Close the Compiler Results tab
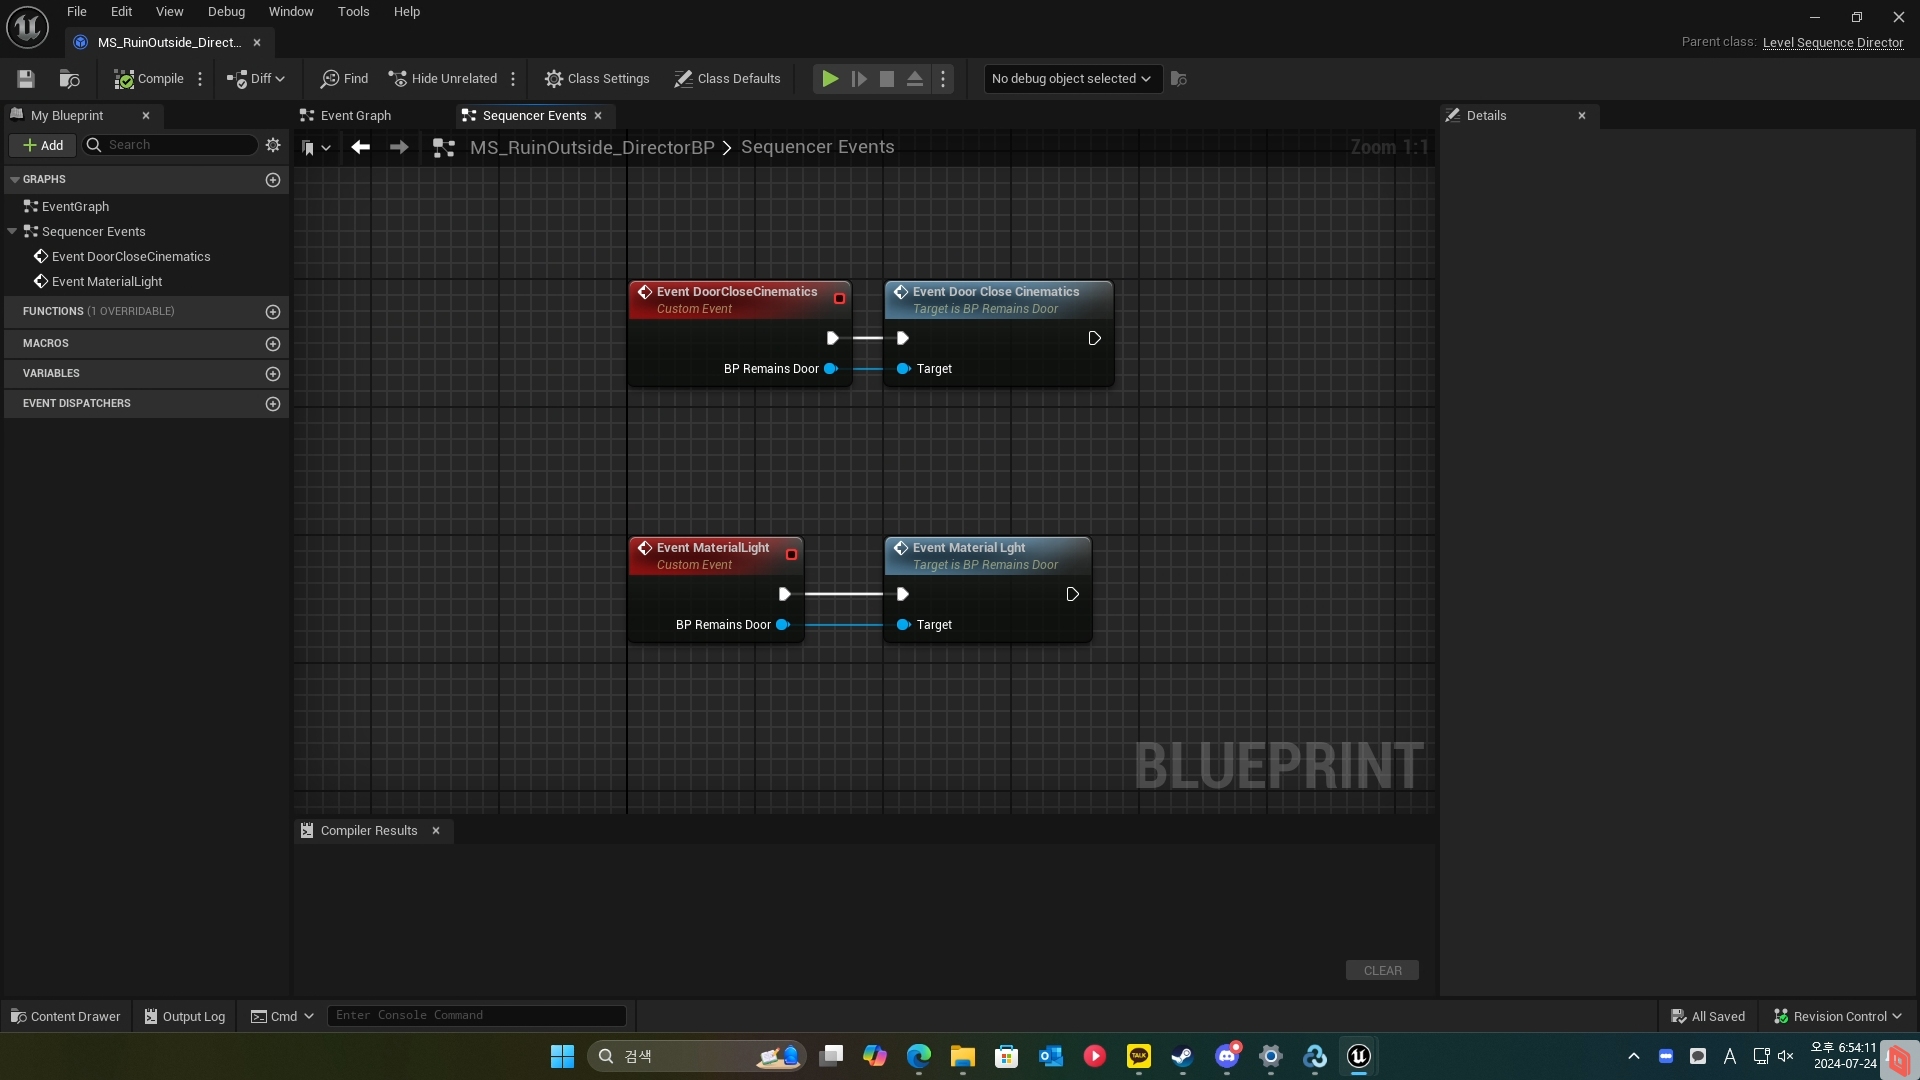This screenshot has height=1080, width=1920. [436, 831]
